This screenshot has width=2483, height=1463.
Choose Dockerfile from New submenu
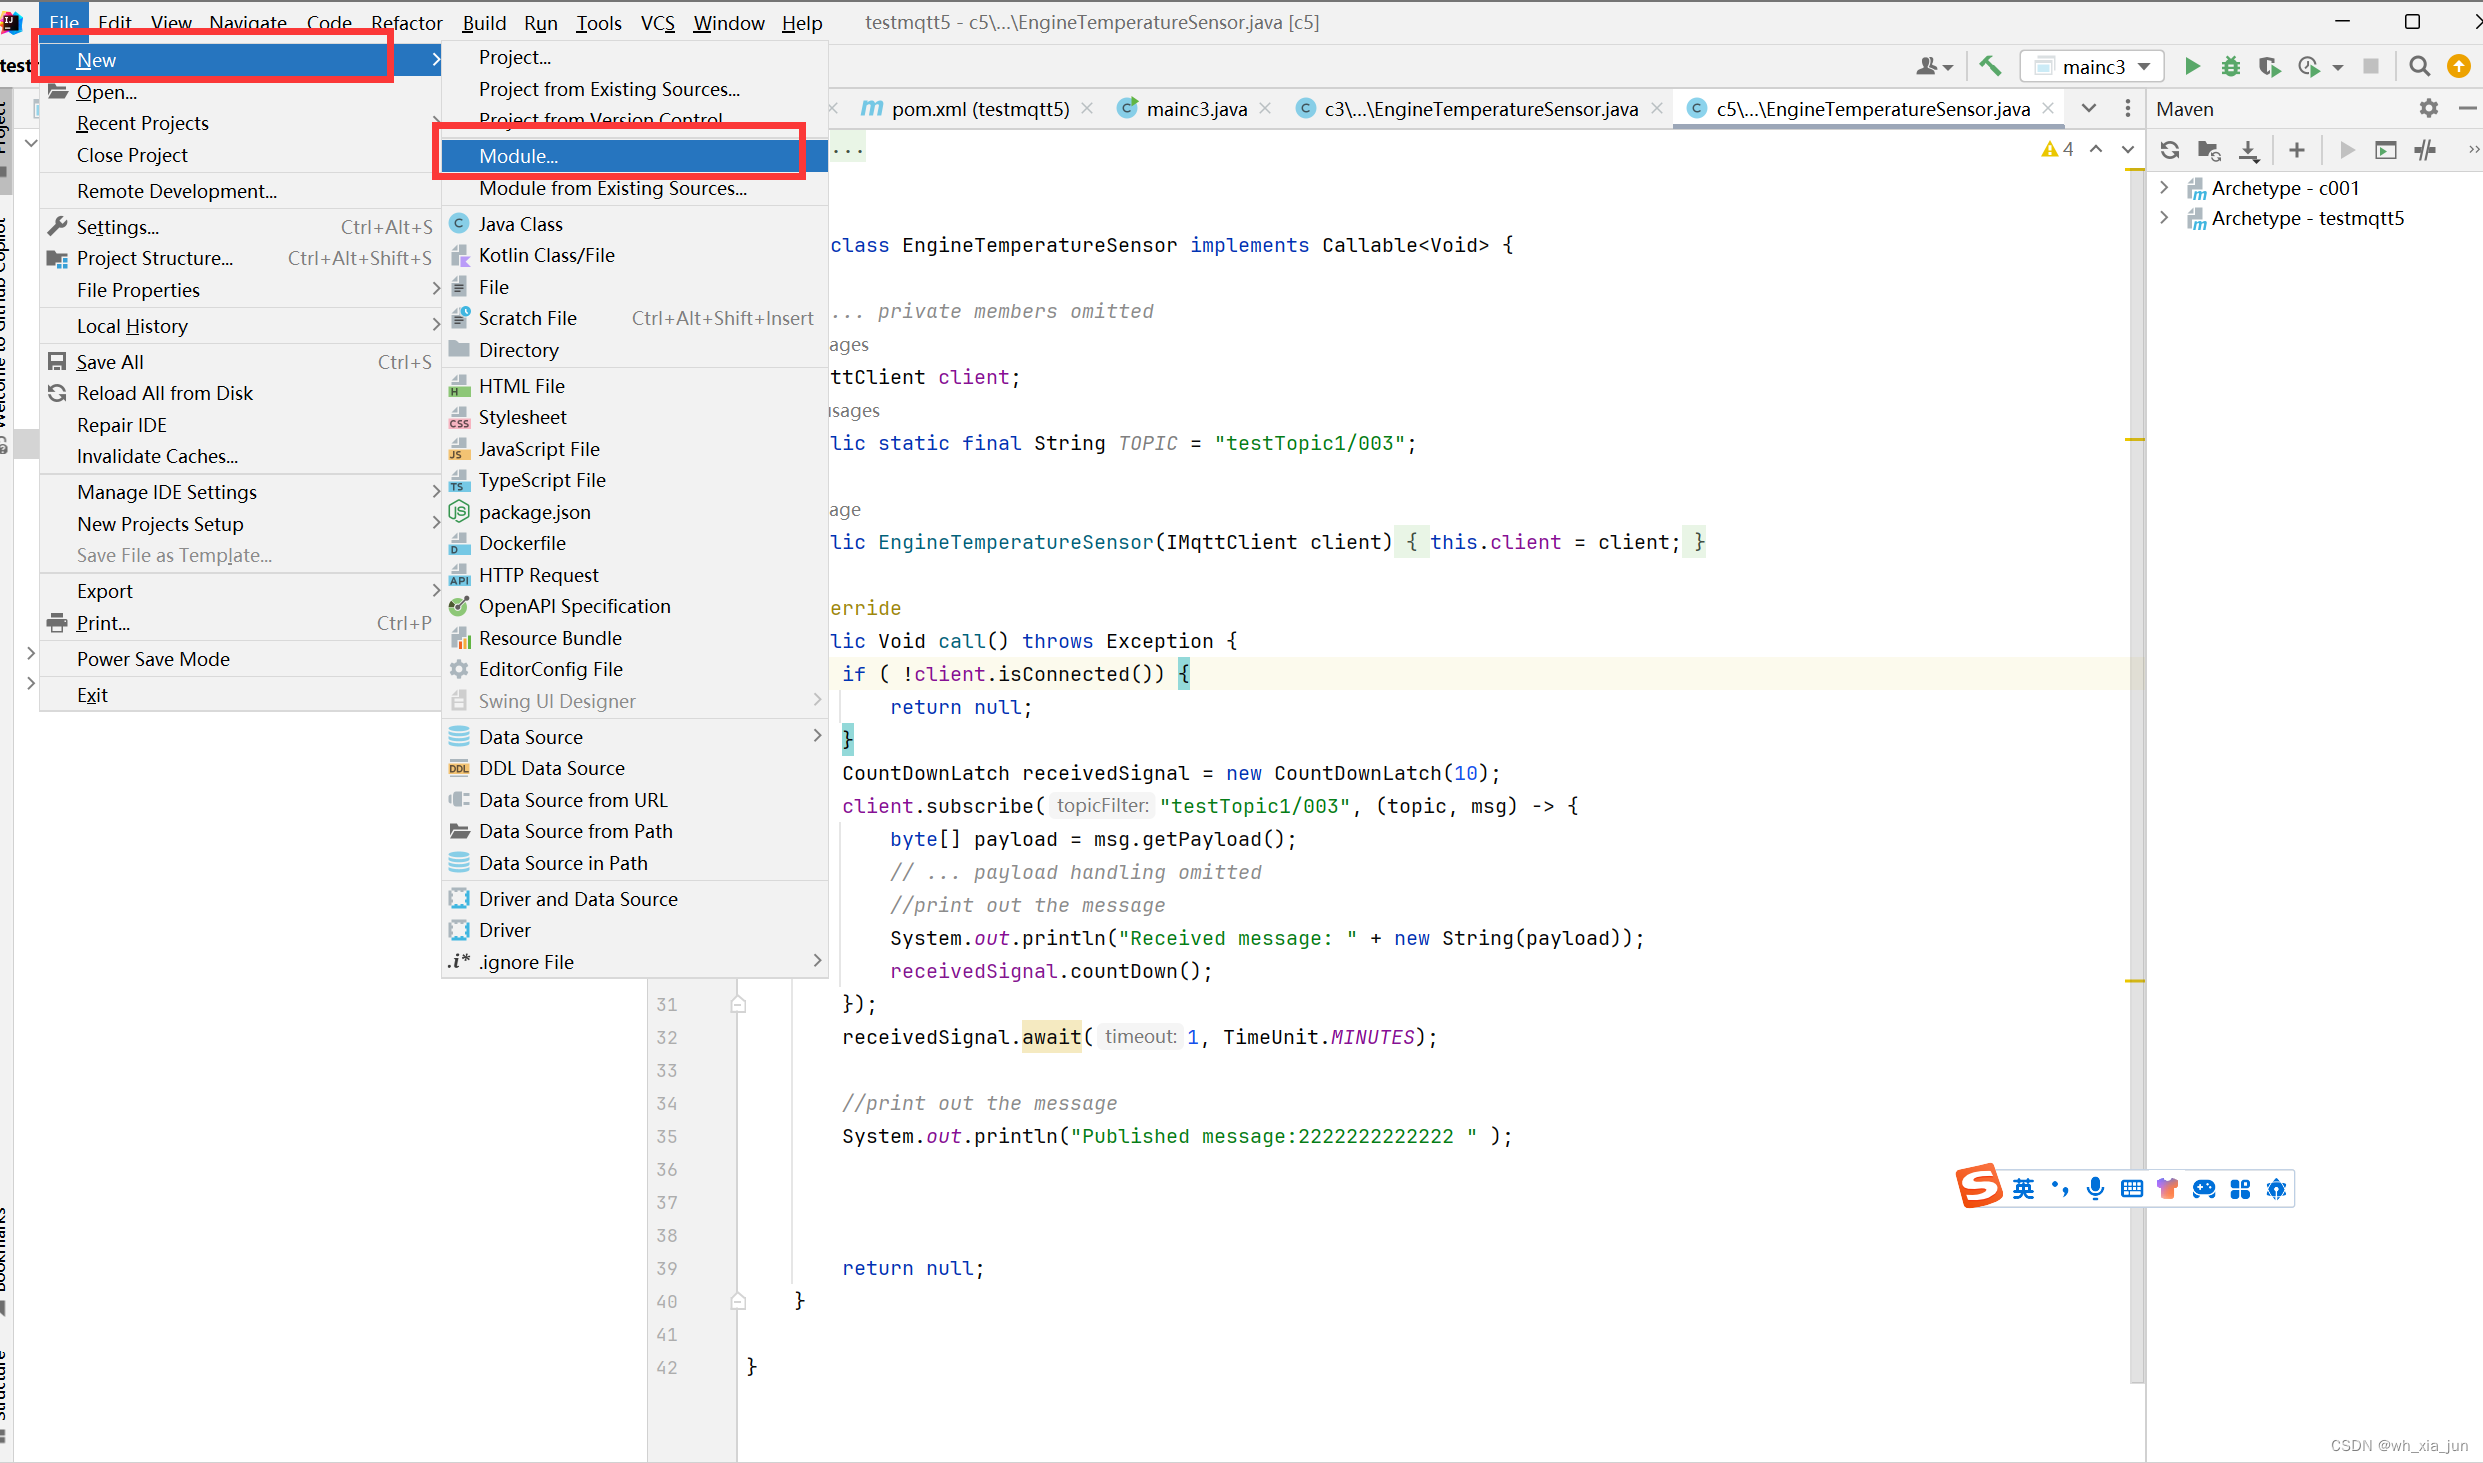[635, 543]
